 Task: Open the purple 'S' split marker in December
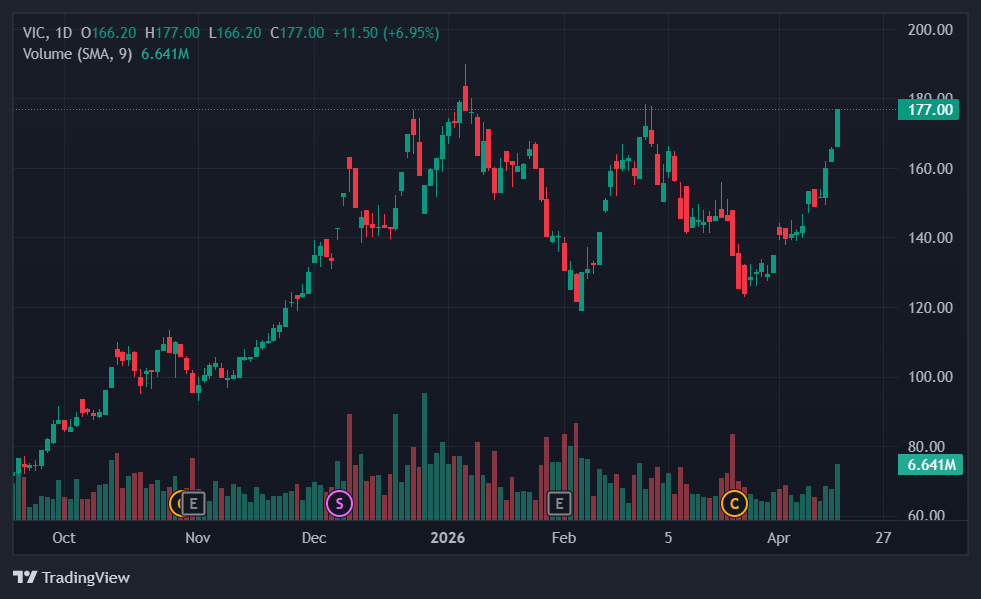tap(339, 503)
